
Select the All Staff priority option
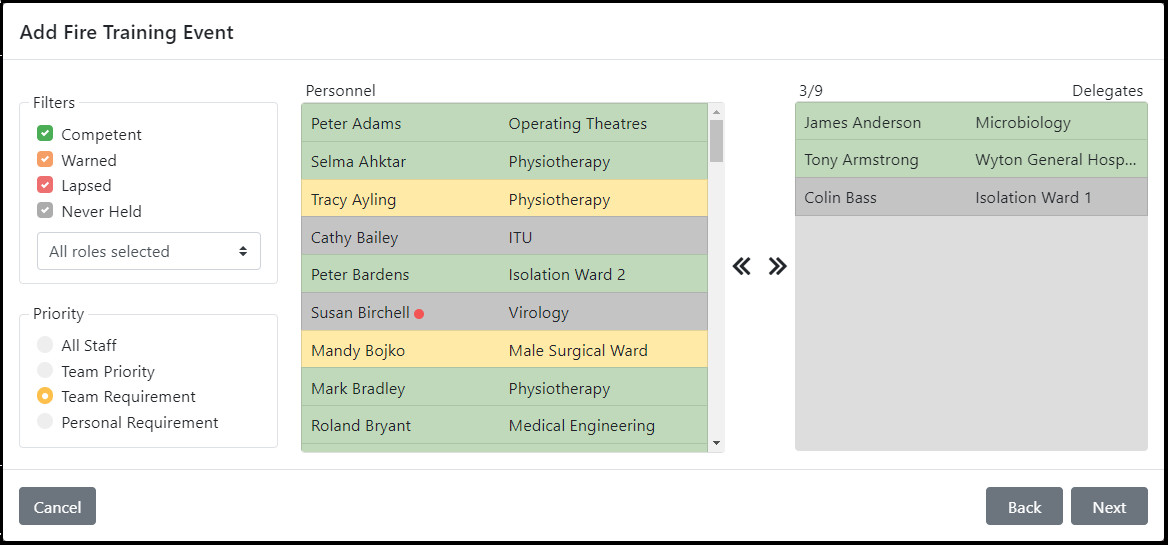45,344
